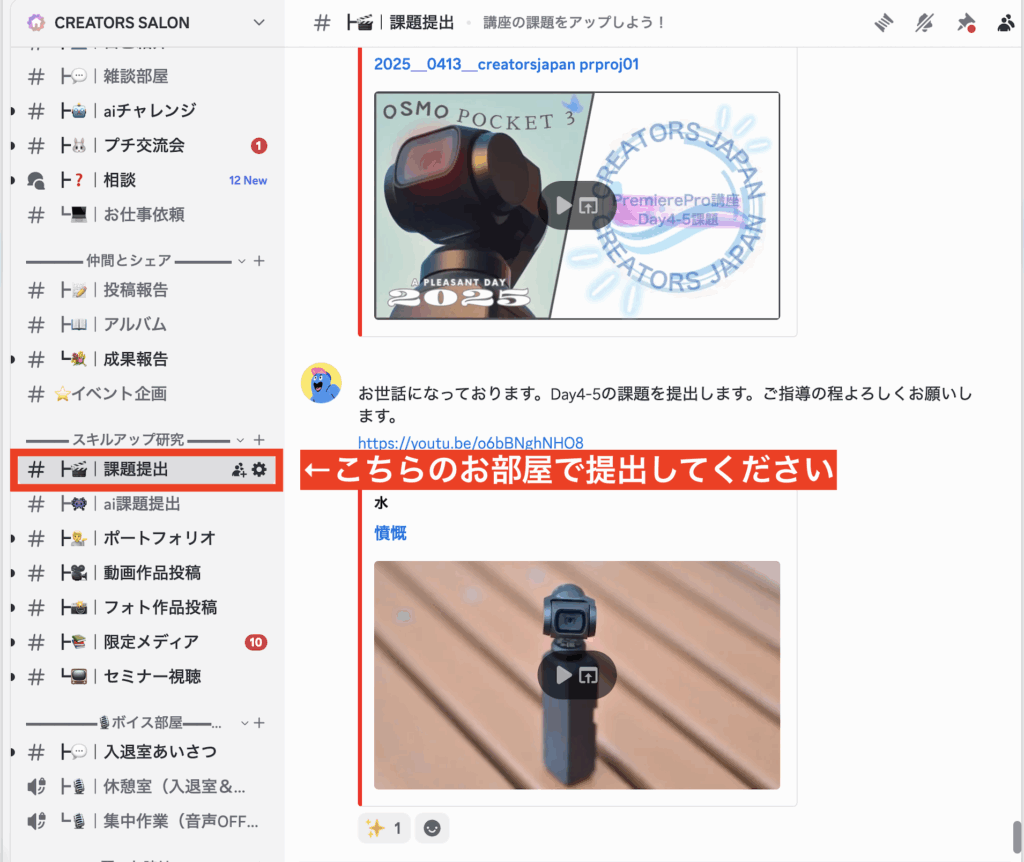Collapse the 仲間とシェア category chevron
Image resolution: width=1024 pixels, height=862 pixels.
(242, 261)
